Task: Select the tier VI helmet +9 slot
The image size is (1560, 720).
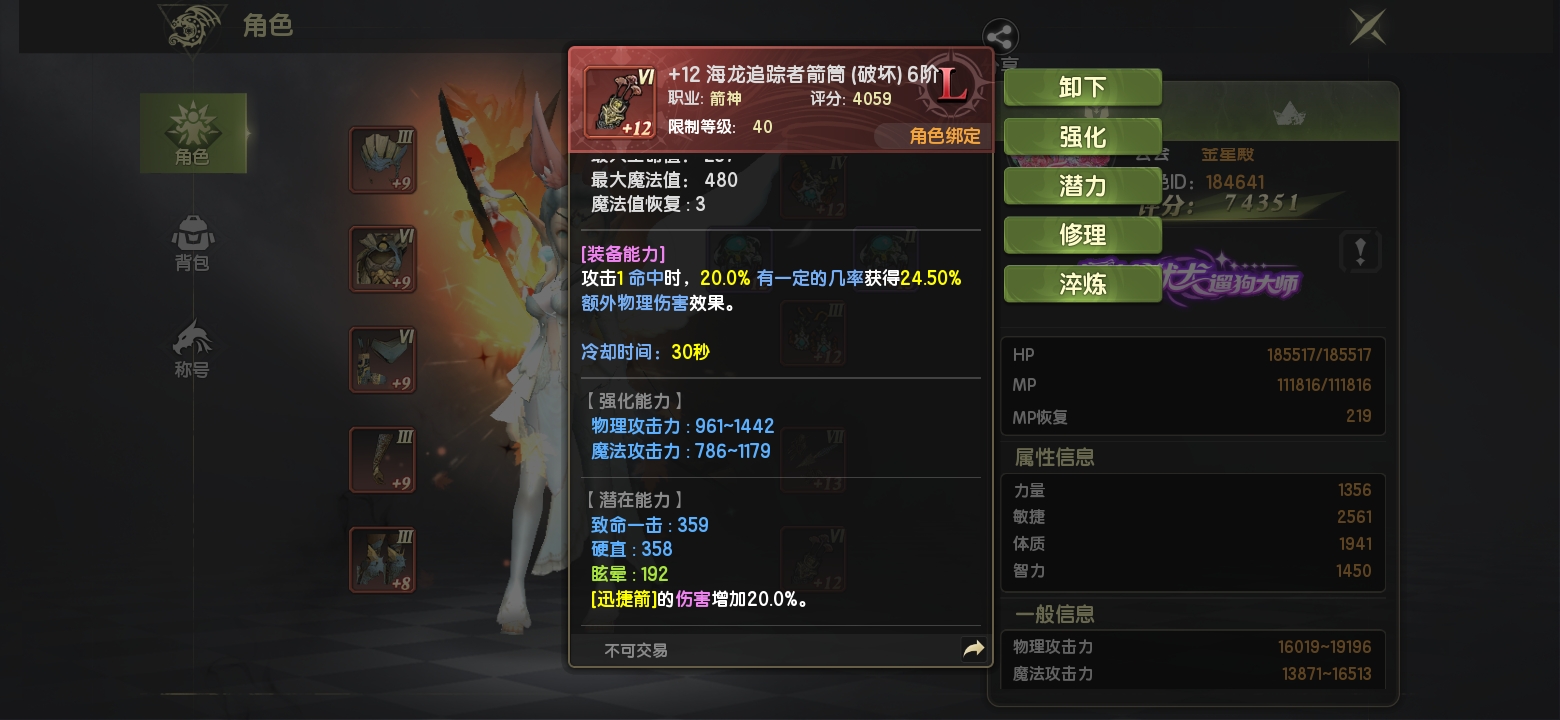Action: [383, 359]
